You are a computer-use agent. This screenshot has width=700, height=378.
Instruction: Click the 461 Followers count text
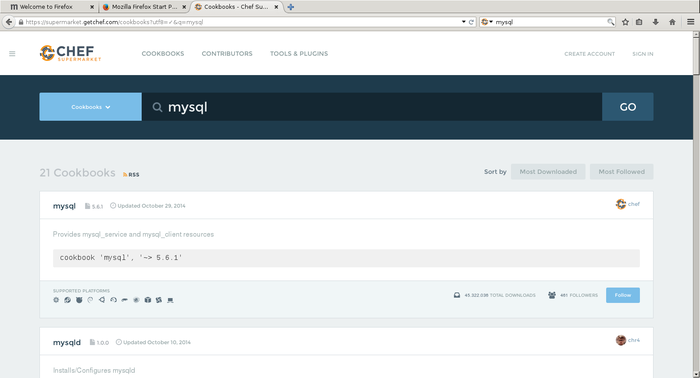click(x=579, y=295)
